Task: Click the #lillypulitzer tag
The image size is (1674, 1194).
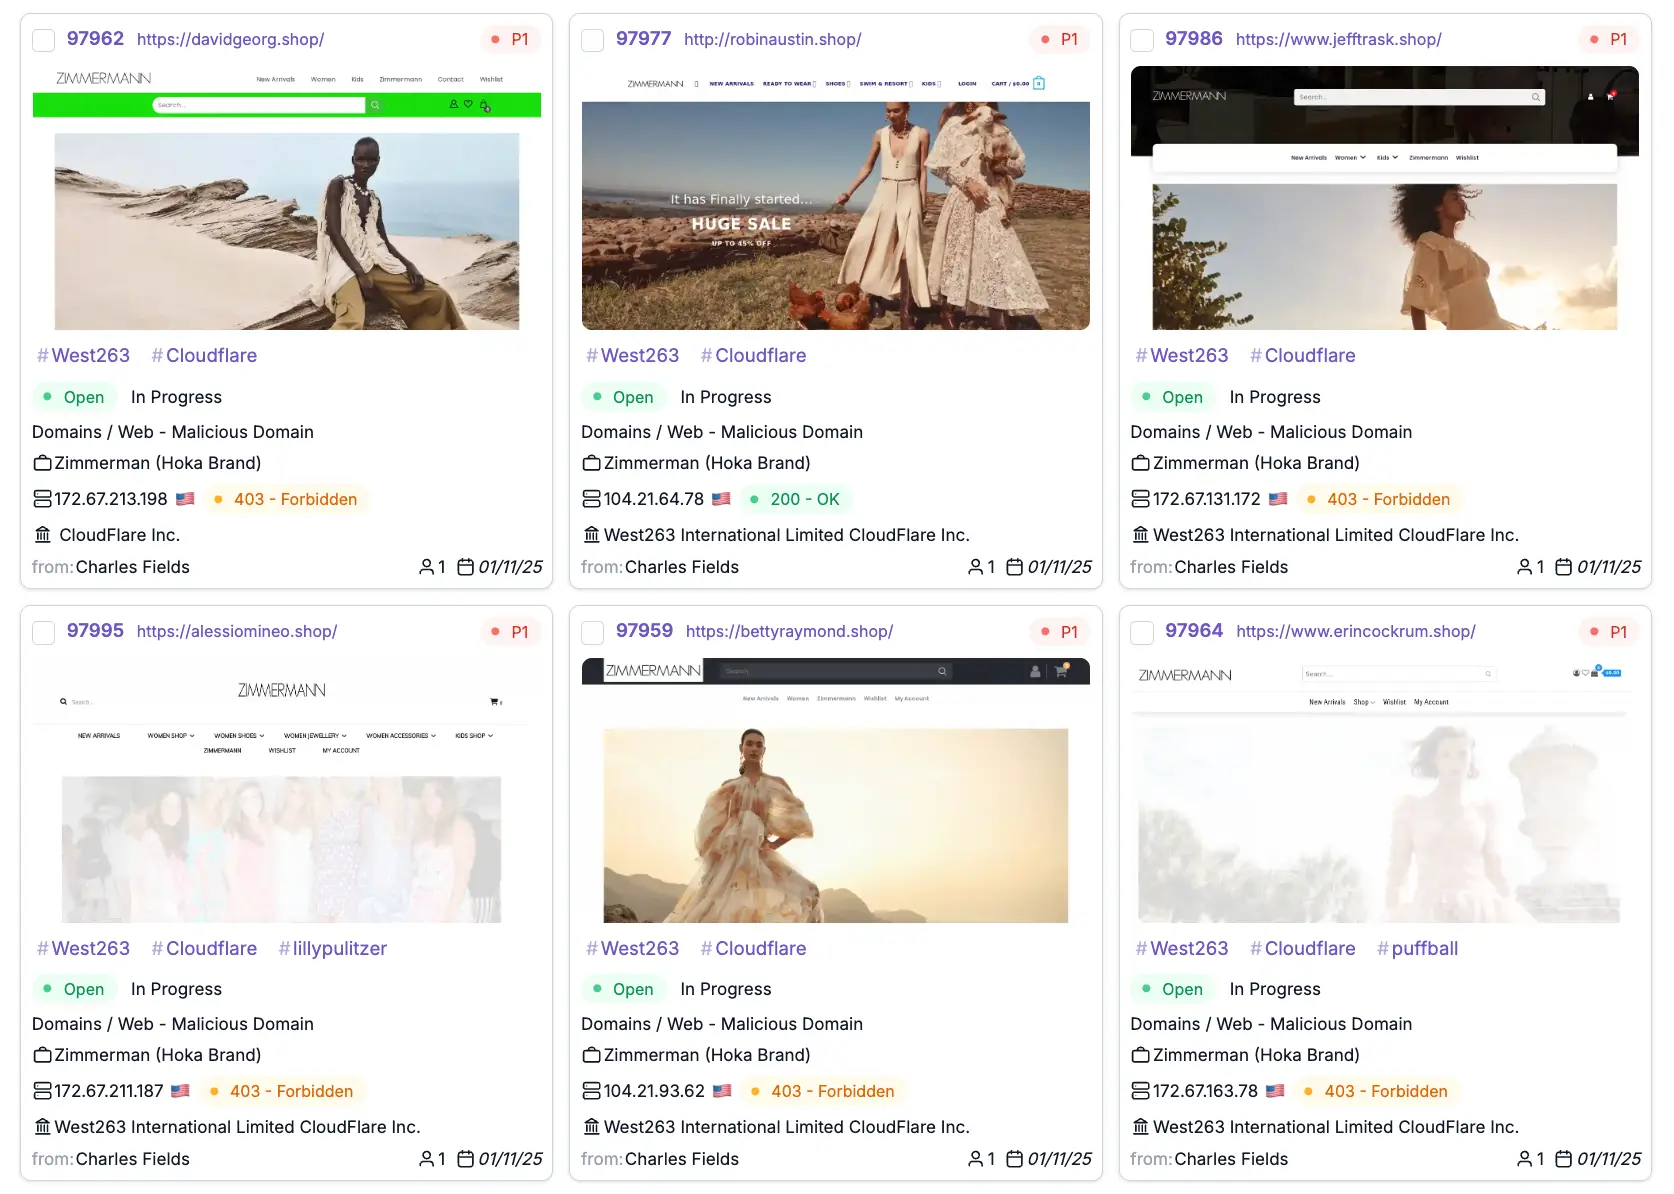Action: point(332,948)
